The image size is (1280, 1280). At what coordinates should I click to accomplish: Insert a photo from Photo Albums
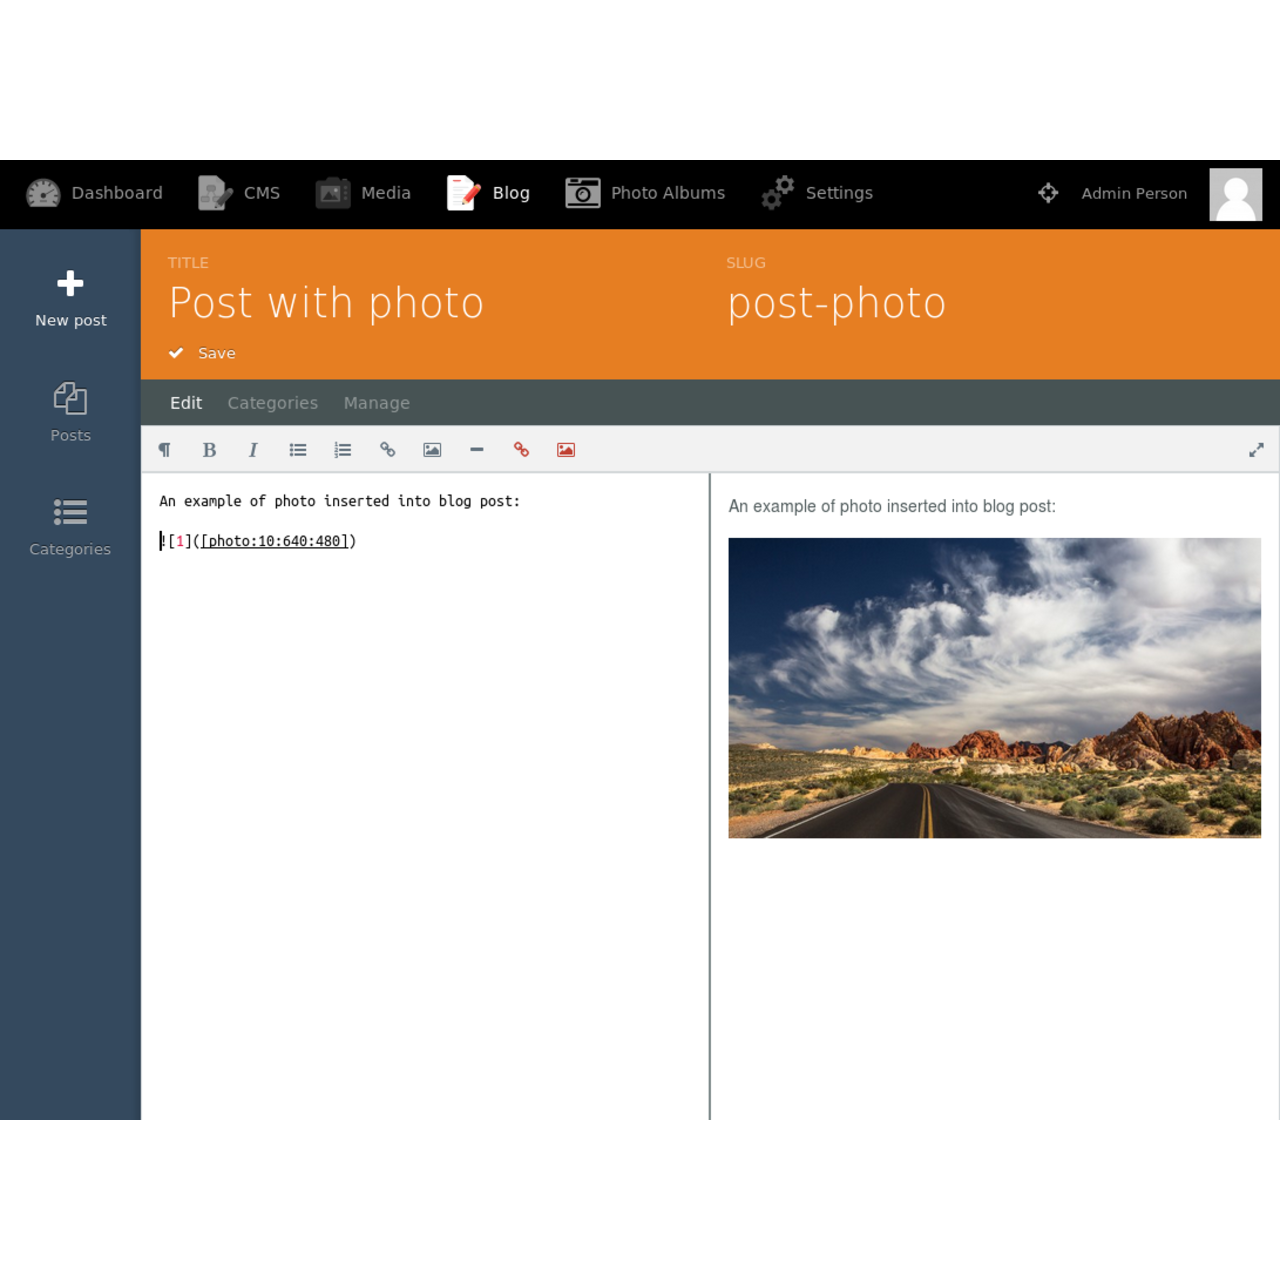click(x=565, y=450)
